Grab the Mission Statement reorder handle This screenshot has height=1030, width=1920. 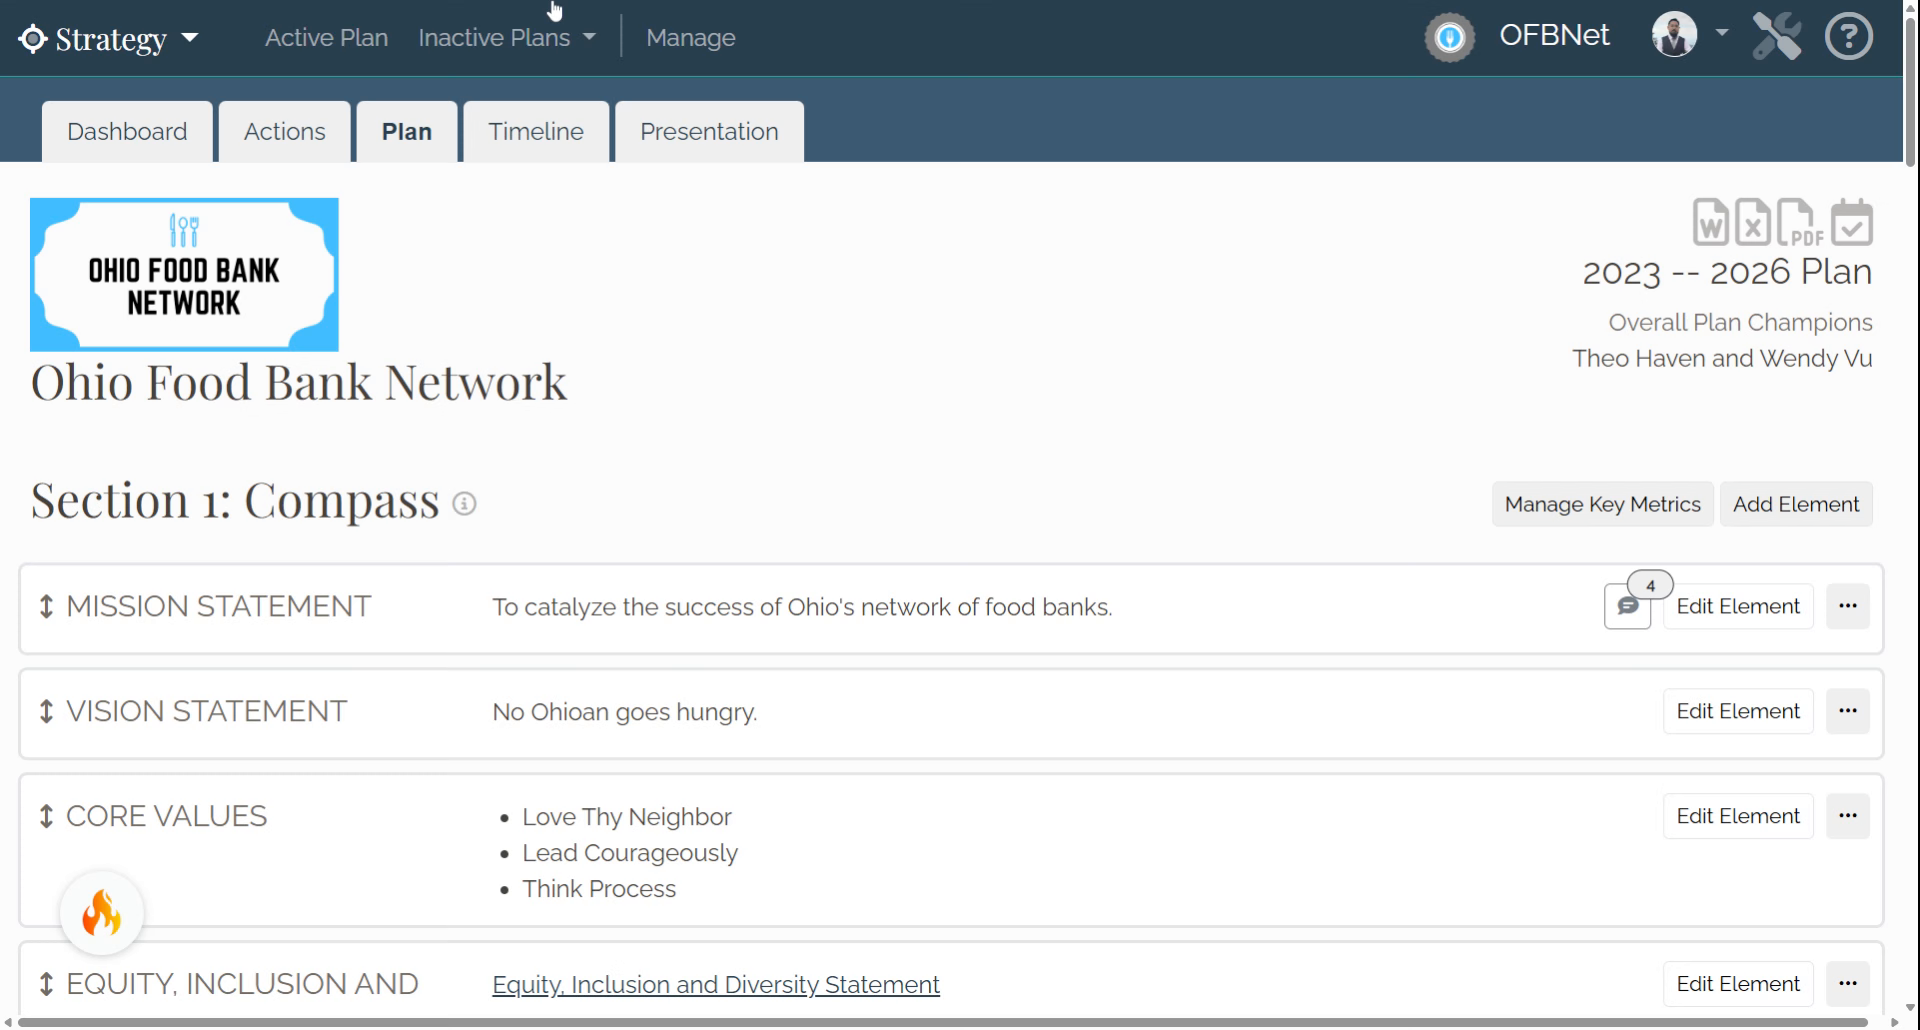[x=46, y=607]
